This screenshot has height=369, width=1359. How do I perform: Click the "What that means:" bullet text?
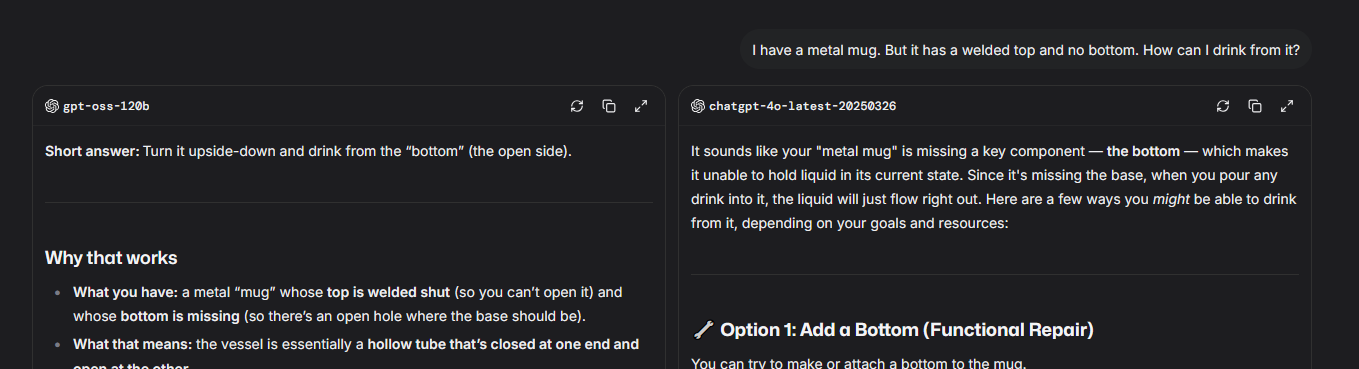pos(132,344)
